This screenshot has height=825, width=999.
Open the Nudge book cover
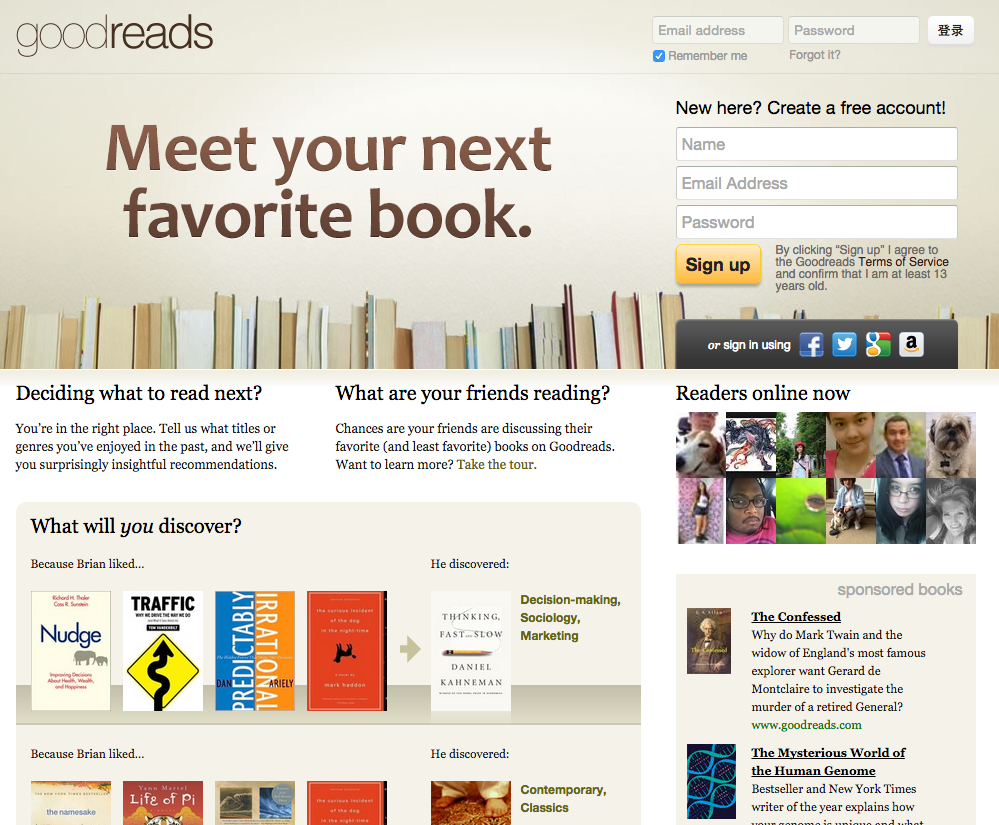pyautogui.click(x=71, y=650)
